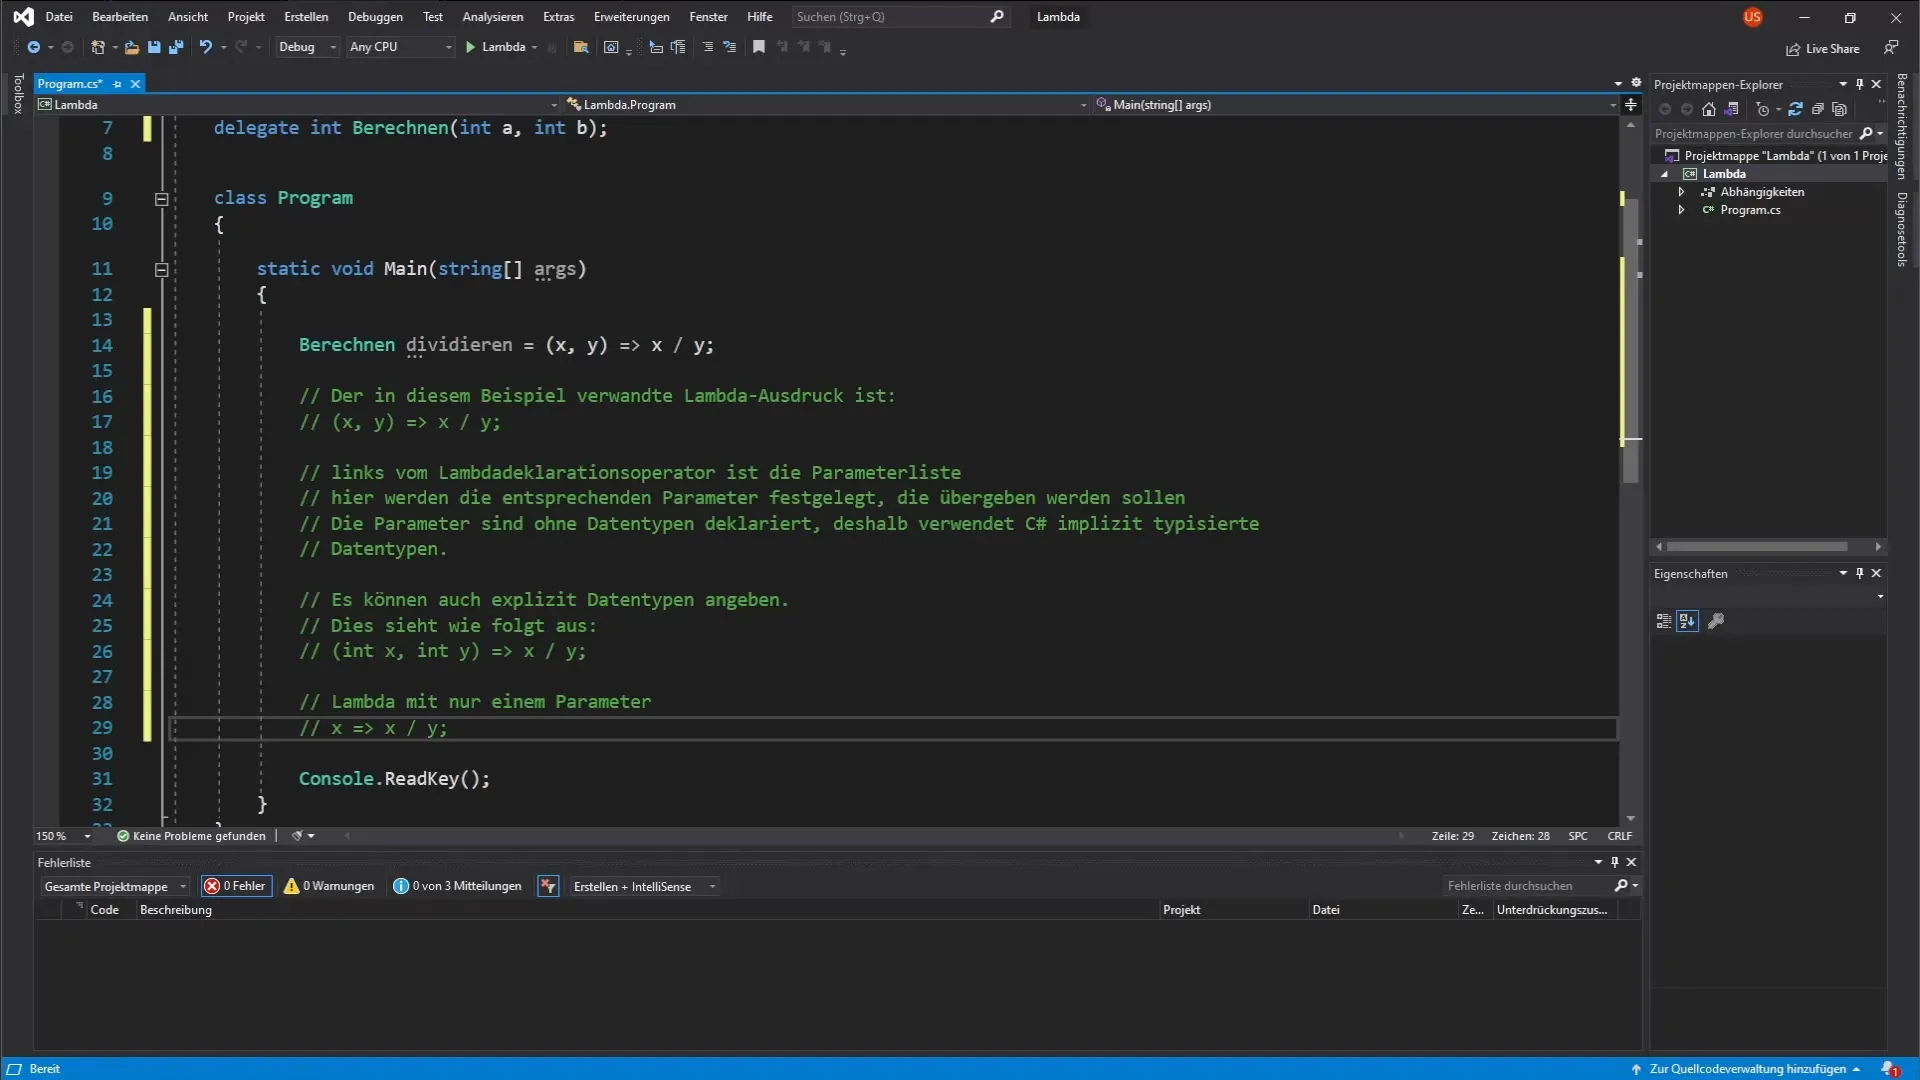The image size is (1920, 1080).
Task: Open the Diagnosetools side tab
Action: 1902,229
